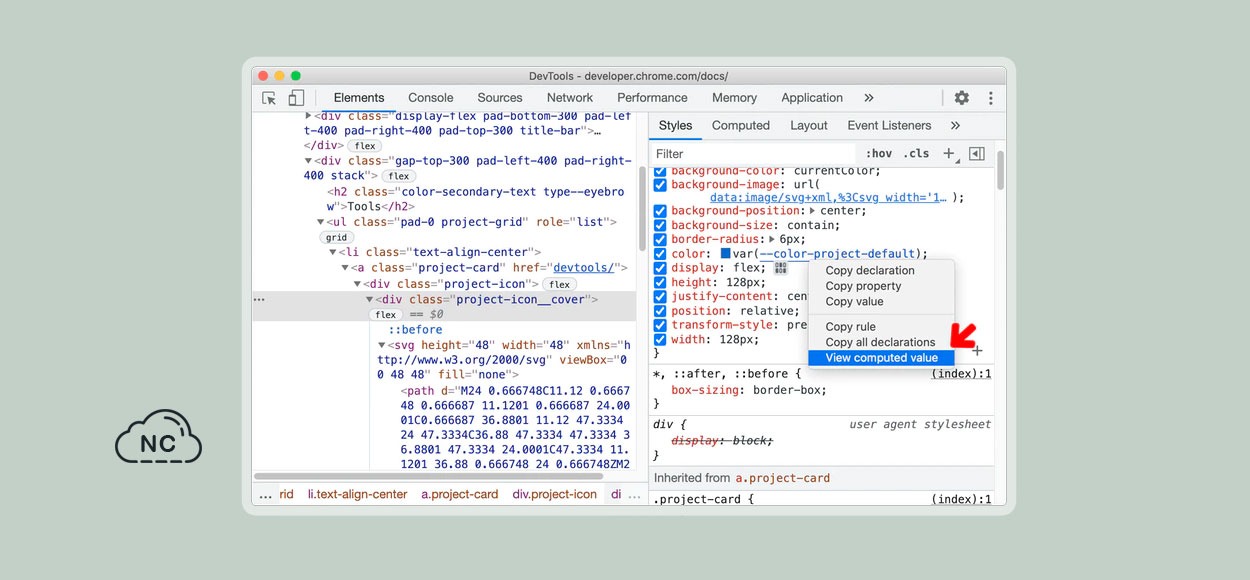Switch to the Computed tab
This screenshot has height=580, width=1250.
point(741,126)
